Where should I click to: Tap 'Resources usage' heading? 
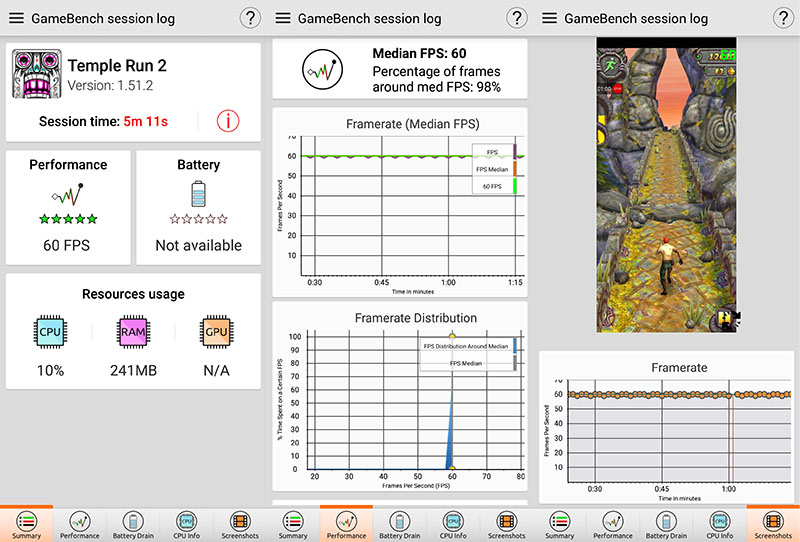(133, 294)
